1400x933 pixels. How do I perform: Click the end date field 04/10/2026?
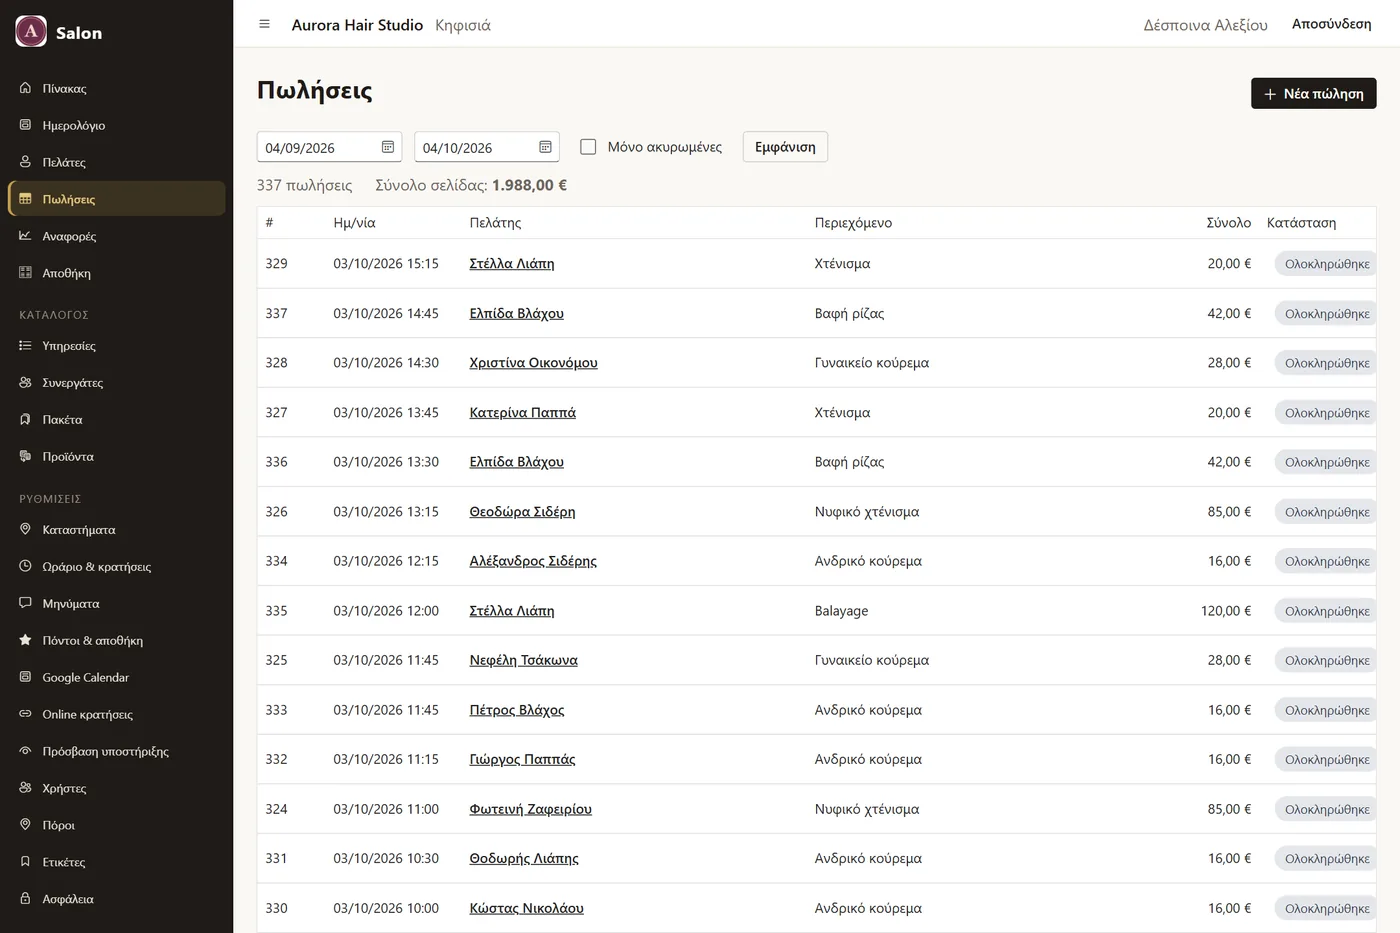(486, 147)
